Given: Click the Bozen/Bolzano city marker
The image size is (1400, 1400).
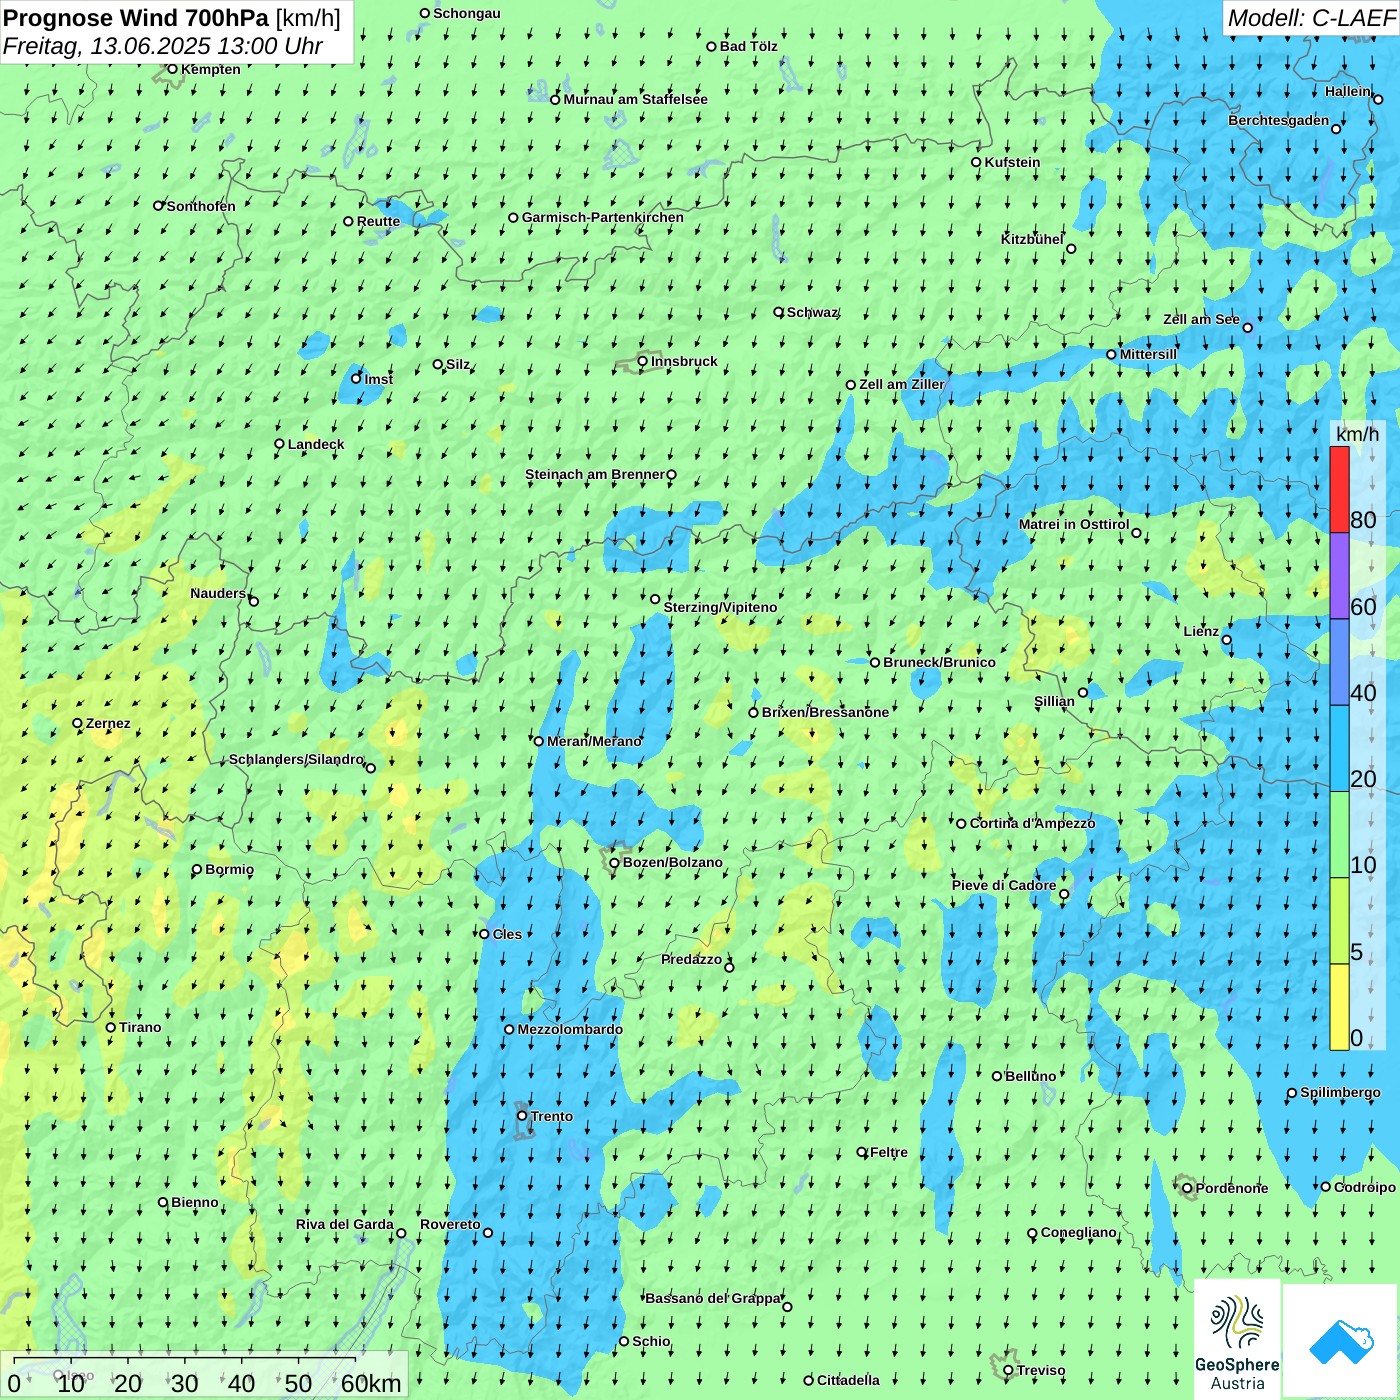Looking at the screenshot, I should pos(615,862).
